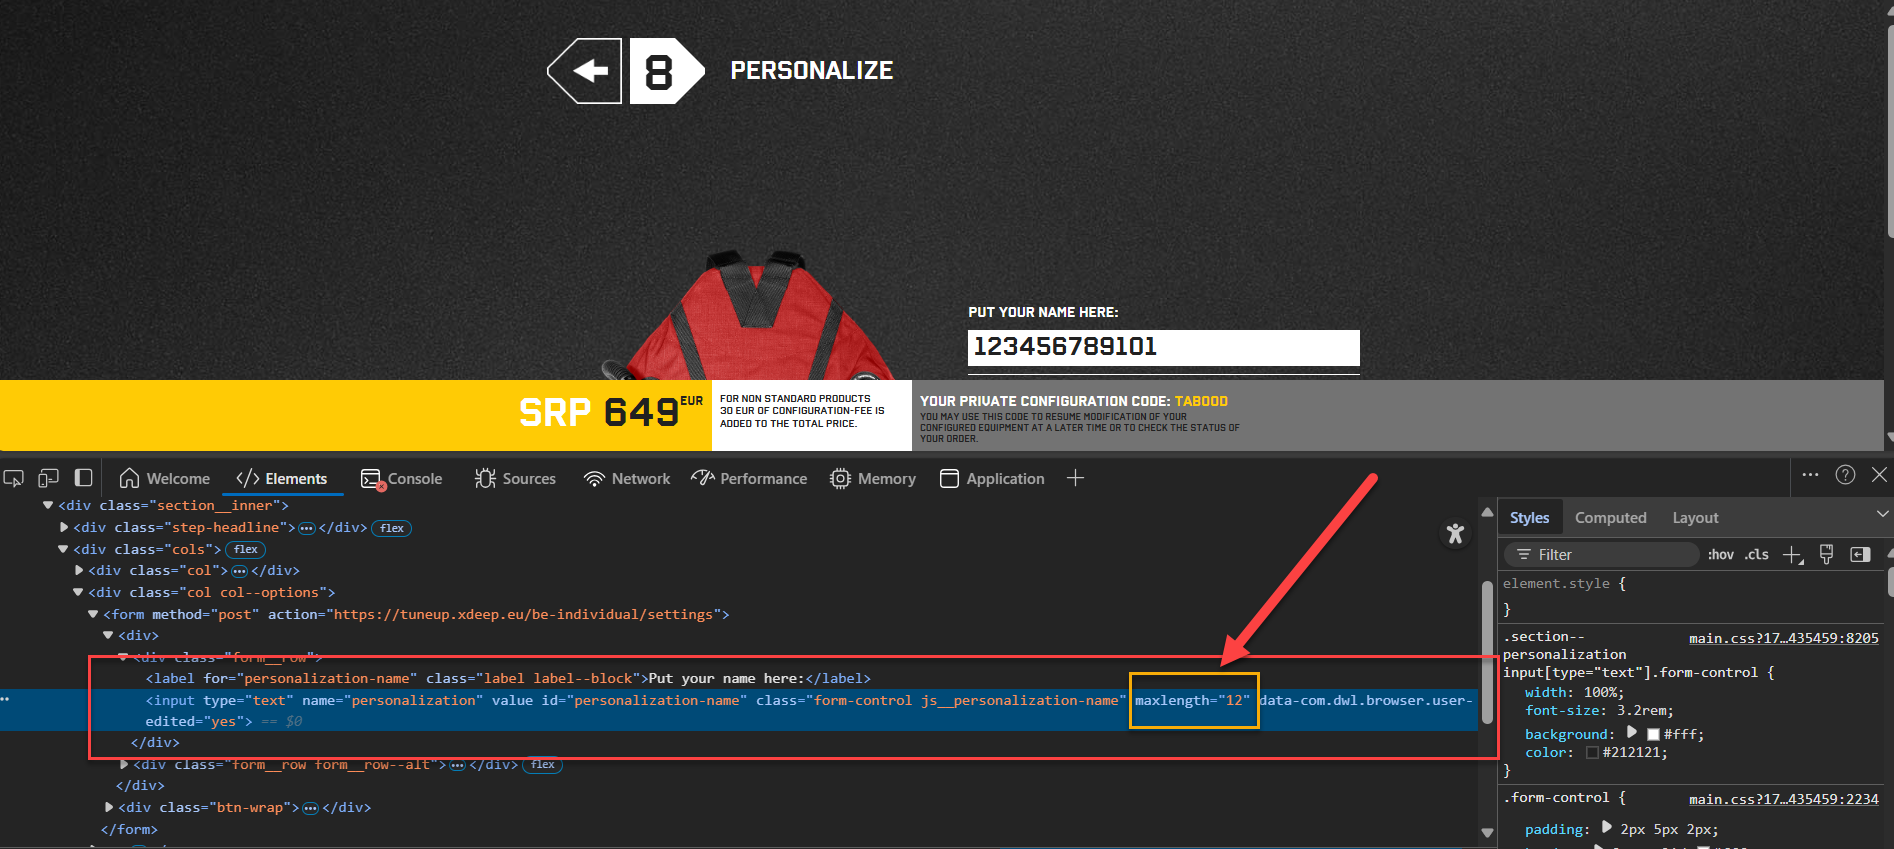Viewport: 1894px width, 849px height.
Task: Open the accessibility tree view icon
Action: (x=1455, y=534)
